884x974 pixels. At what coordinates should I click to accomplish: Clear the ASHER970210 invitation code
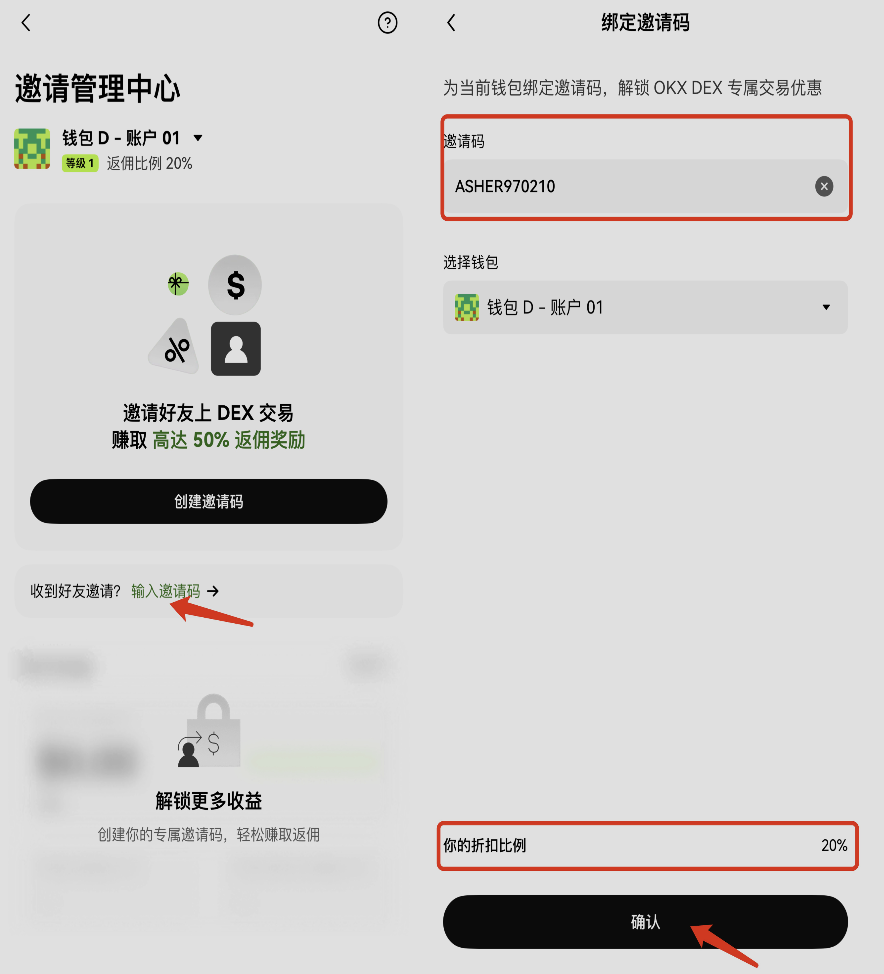coord(824,186)
